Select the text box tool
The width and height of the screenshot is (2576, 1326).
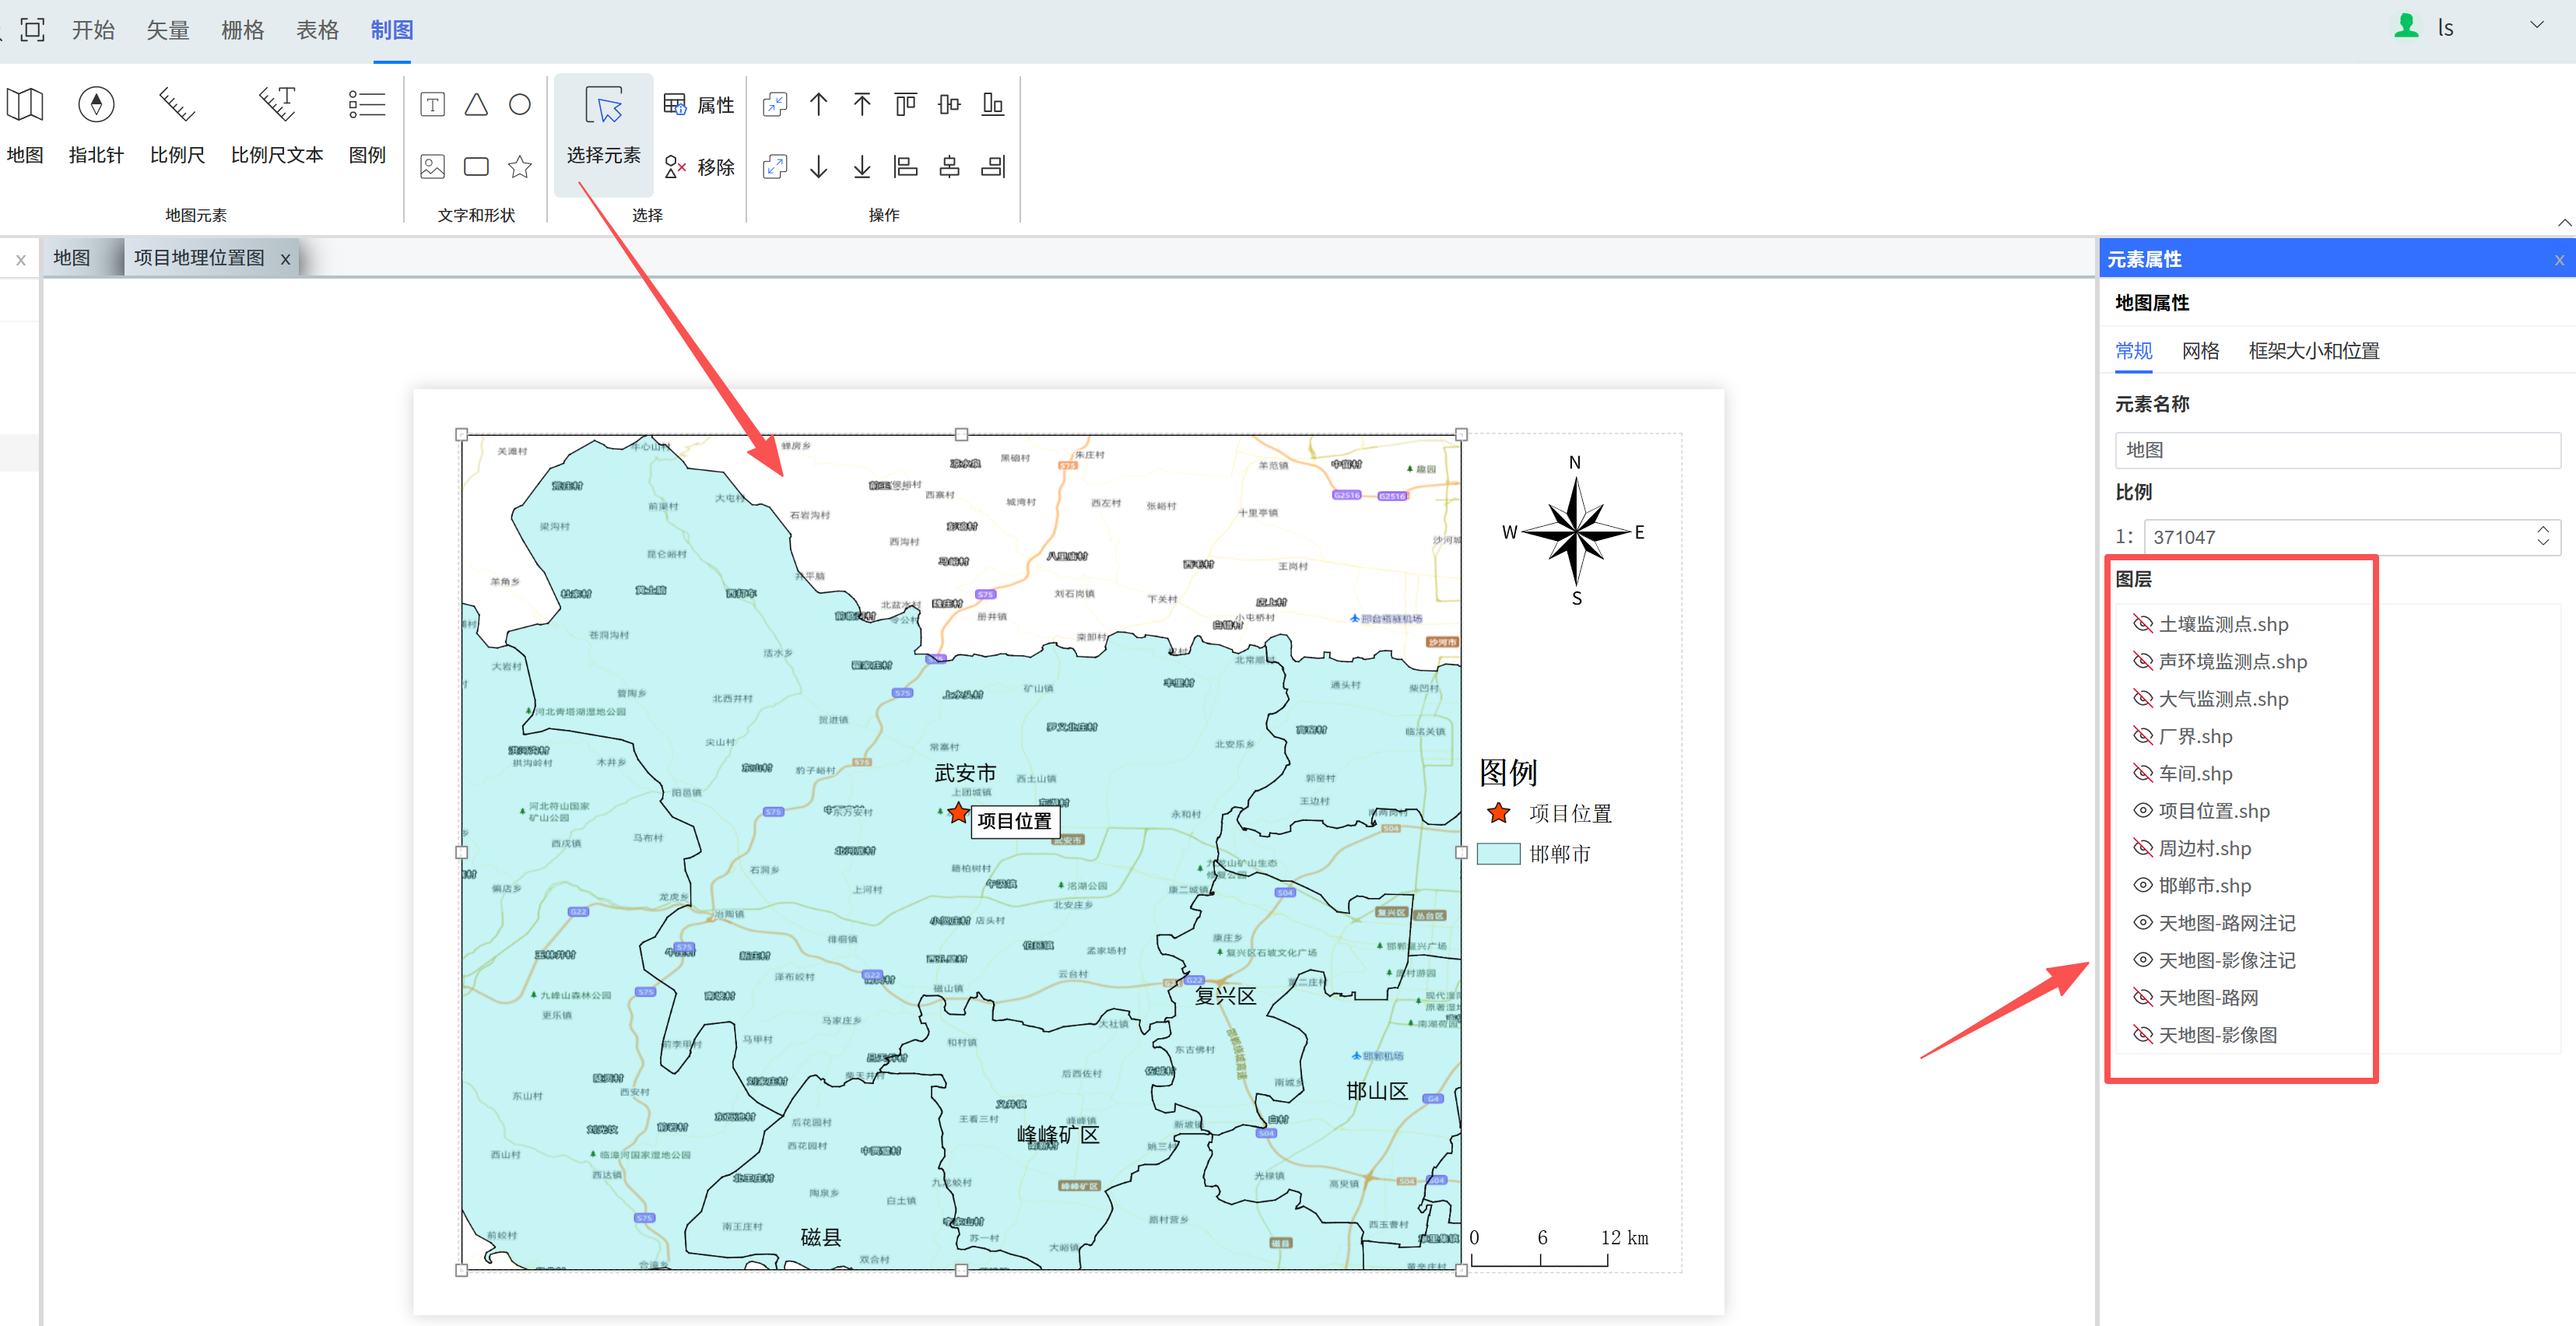click(x=432, y=105)
